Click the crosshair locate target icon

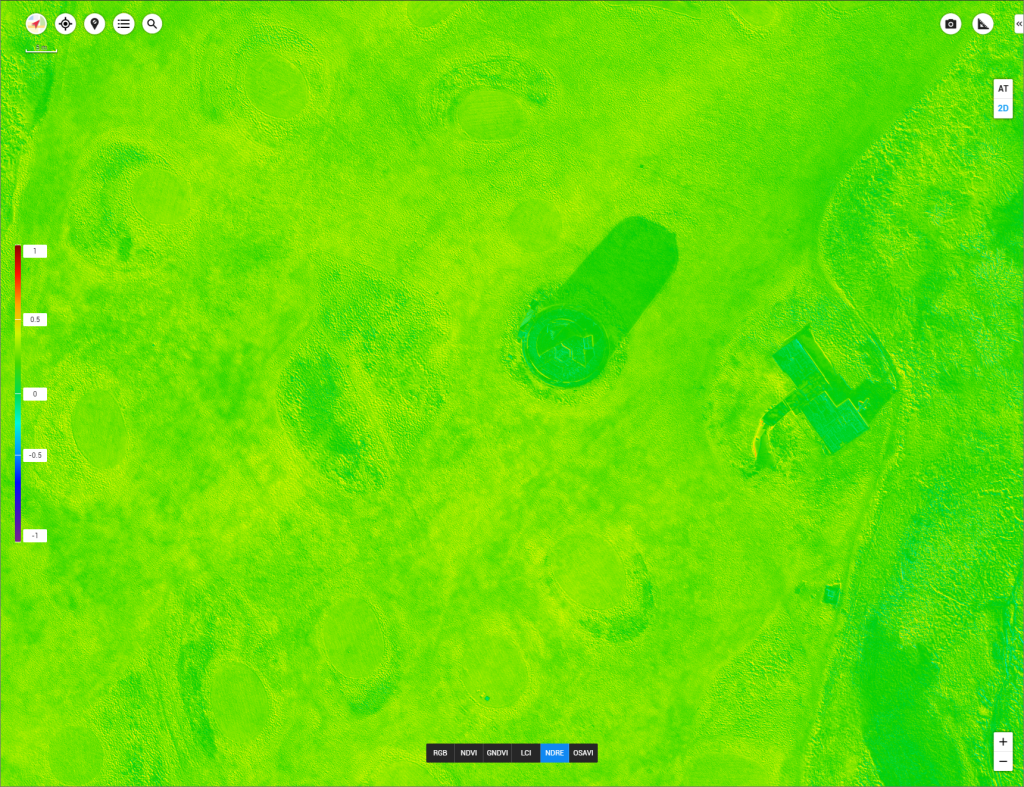(66, 24)
